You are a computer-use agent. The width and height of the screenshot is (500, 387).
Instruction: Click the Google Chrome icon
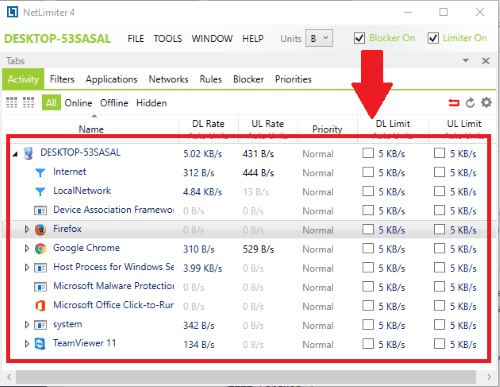(x=40, y=249)
